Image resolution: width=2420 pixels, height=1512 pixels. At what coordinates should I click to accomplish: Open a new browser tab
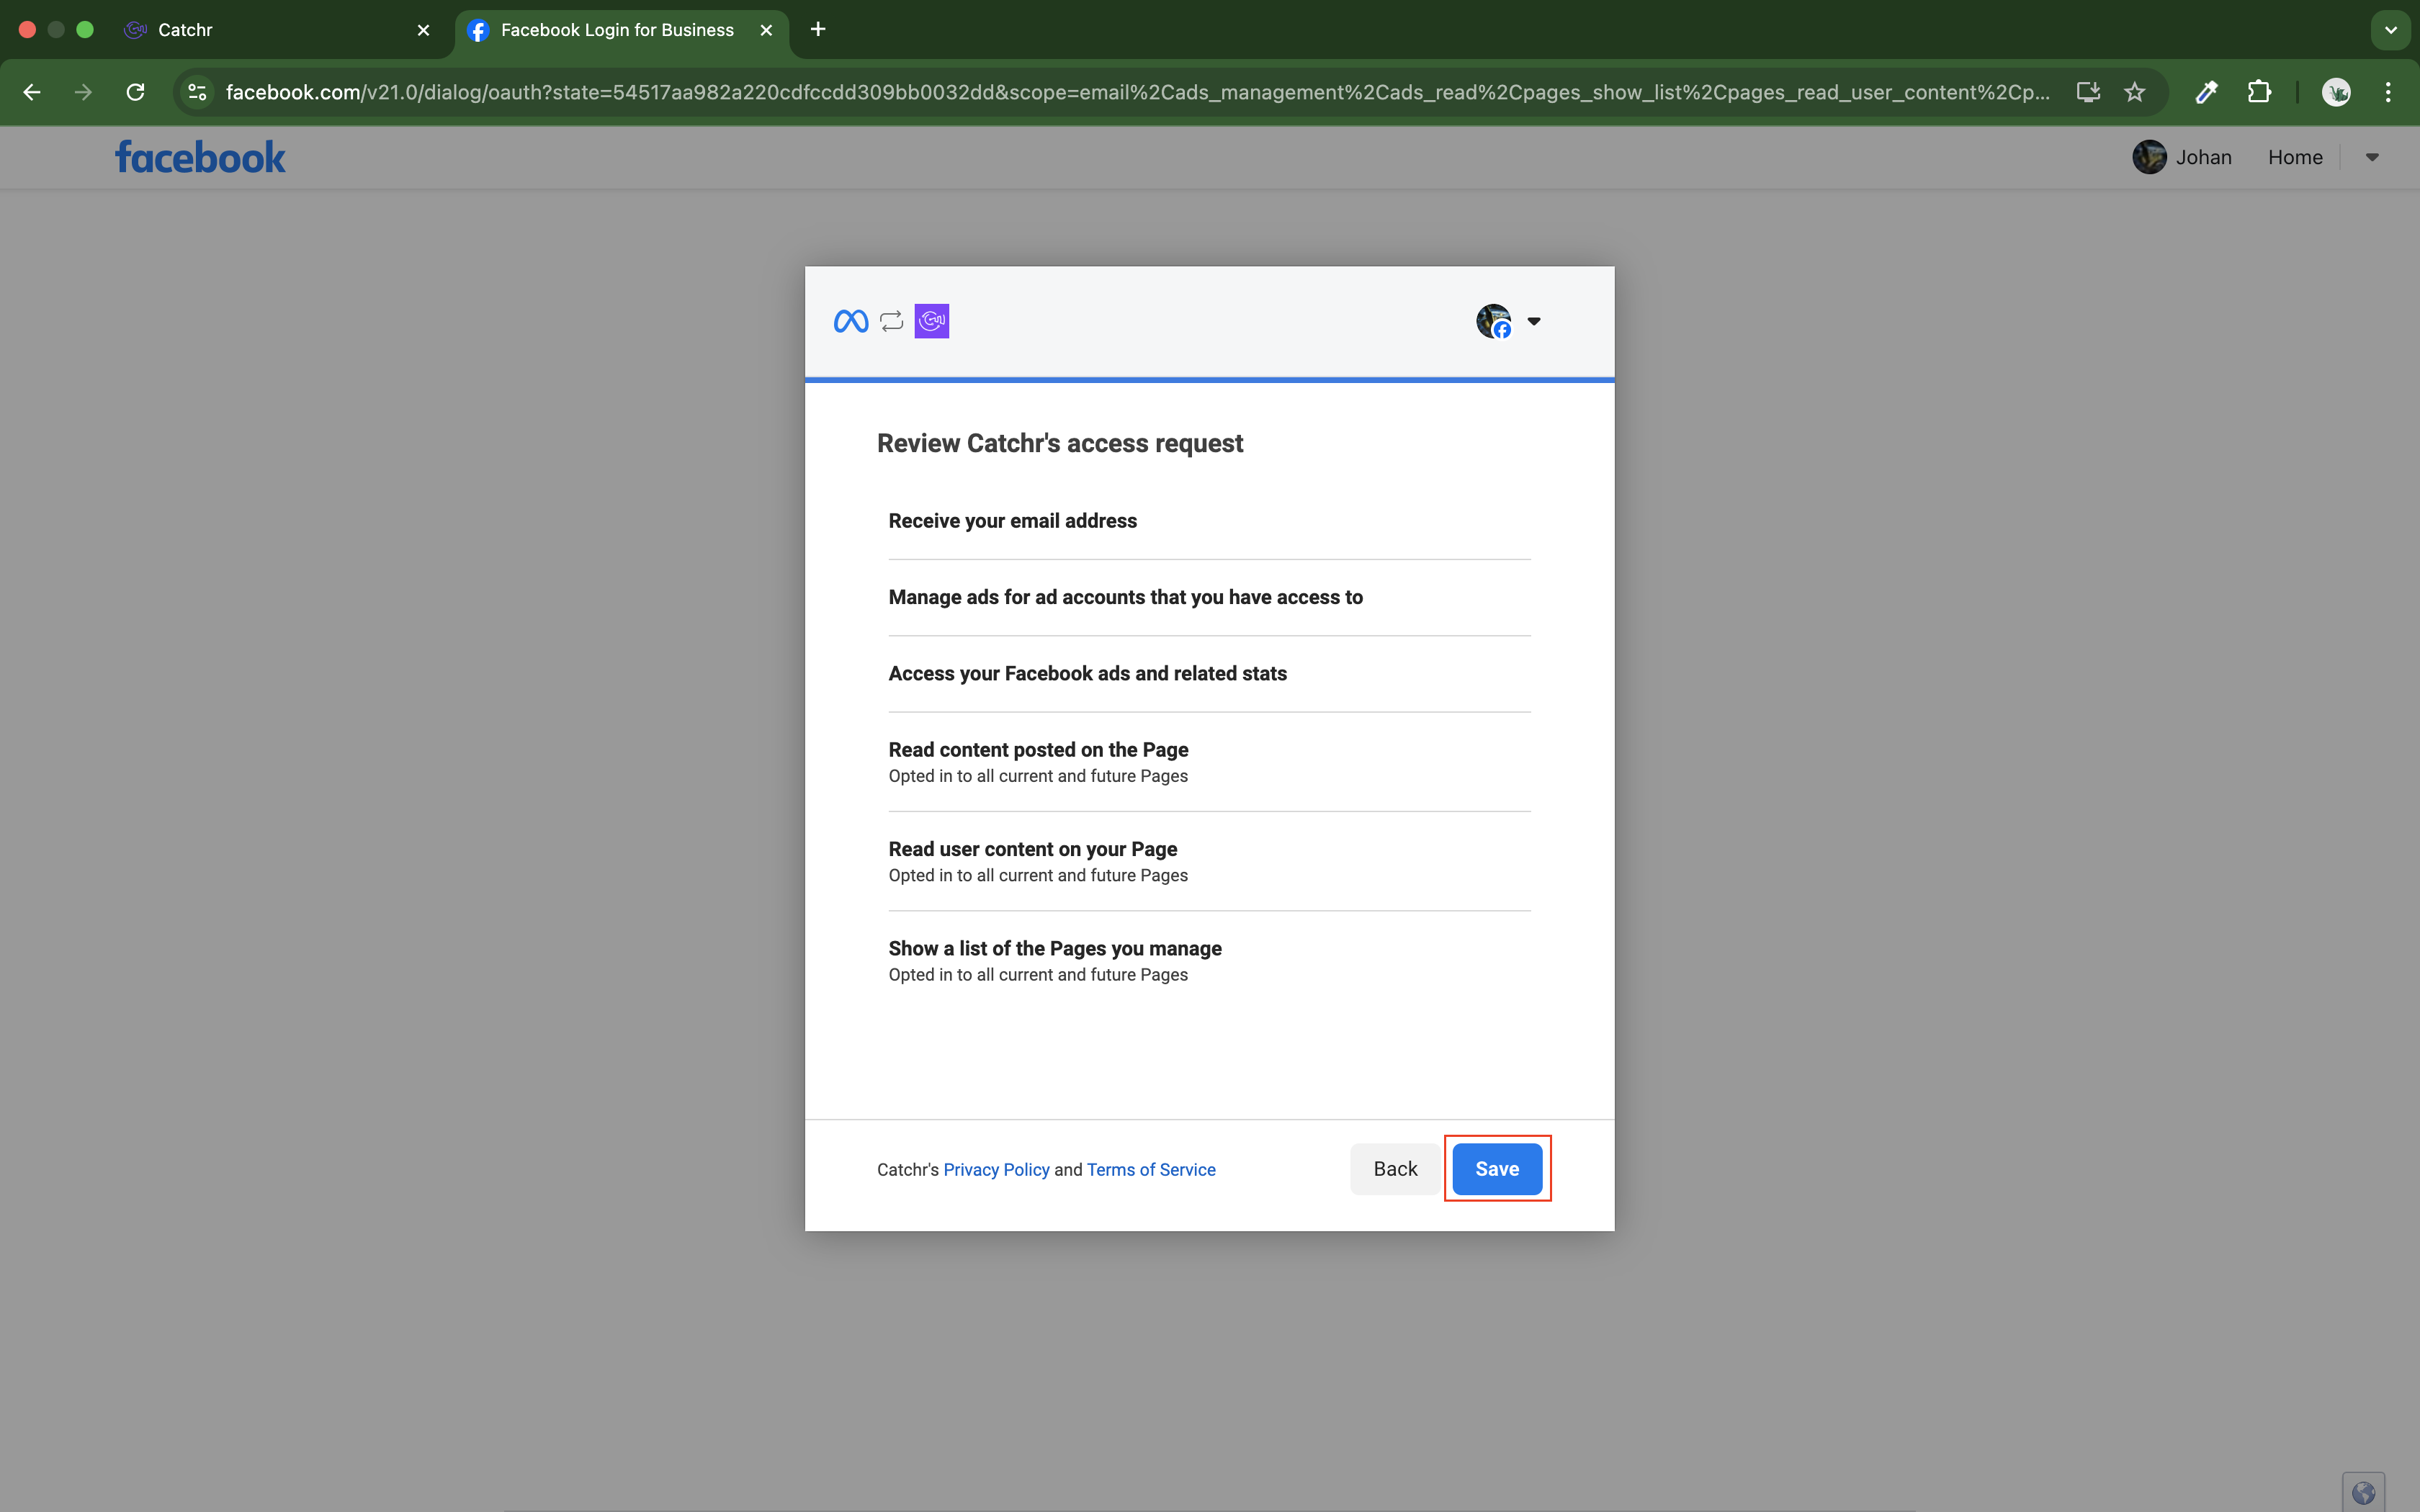click(818, 29)
